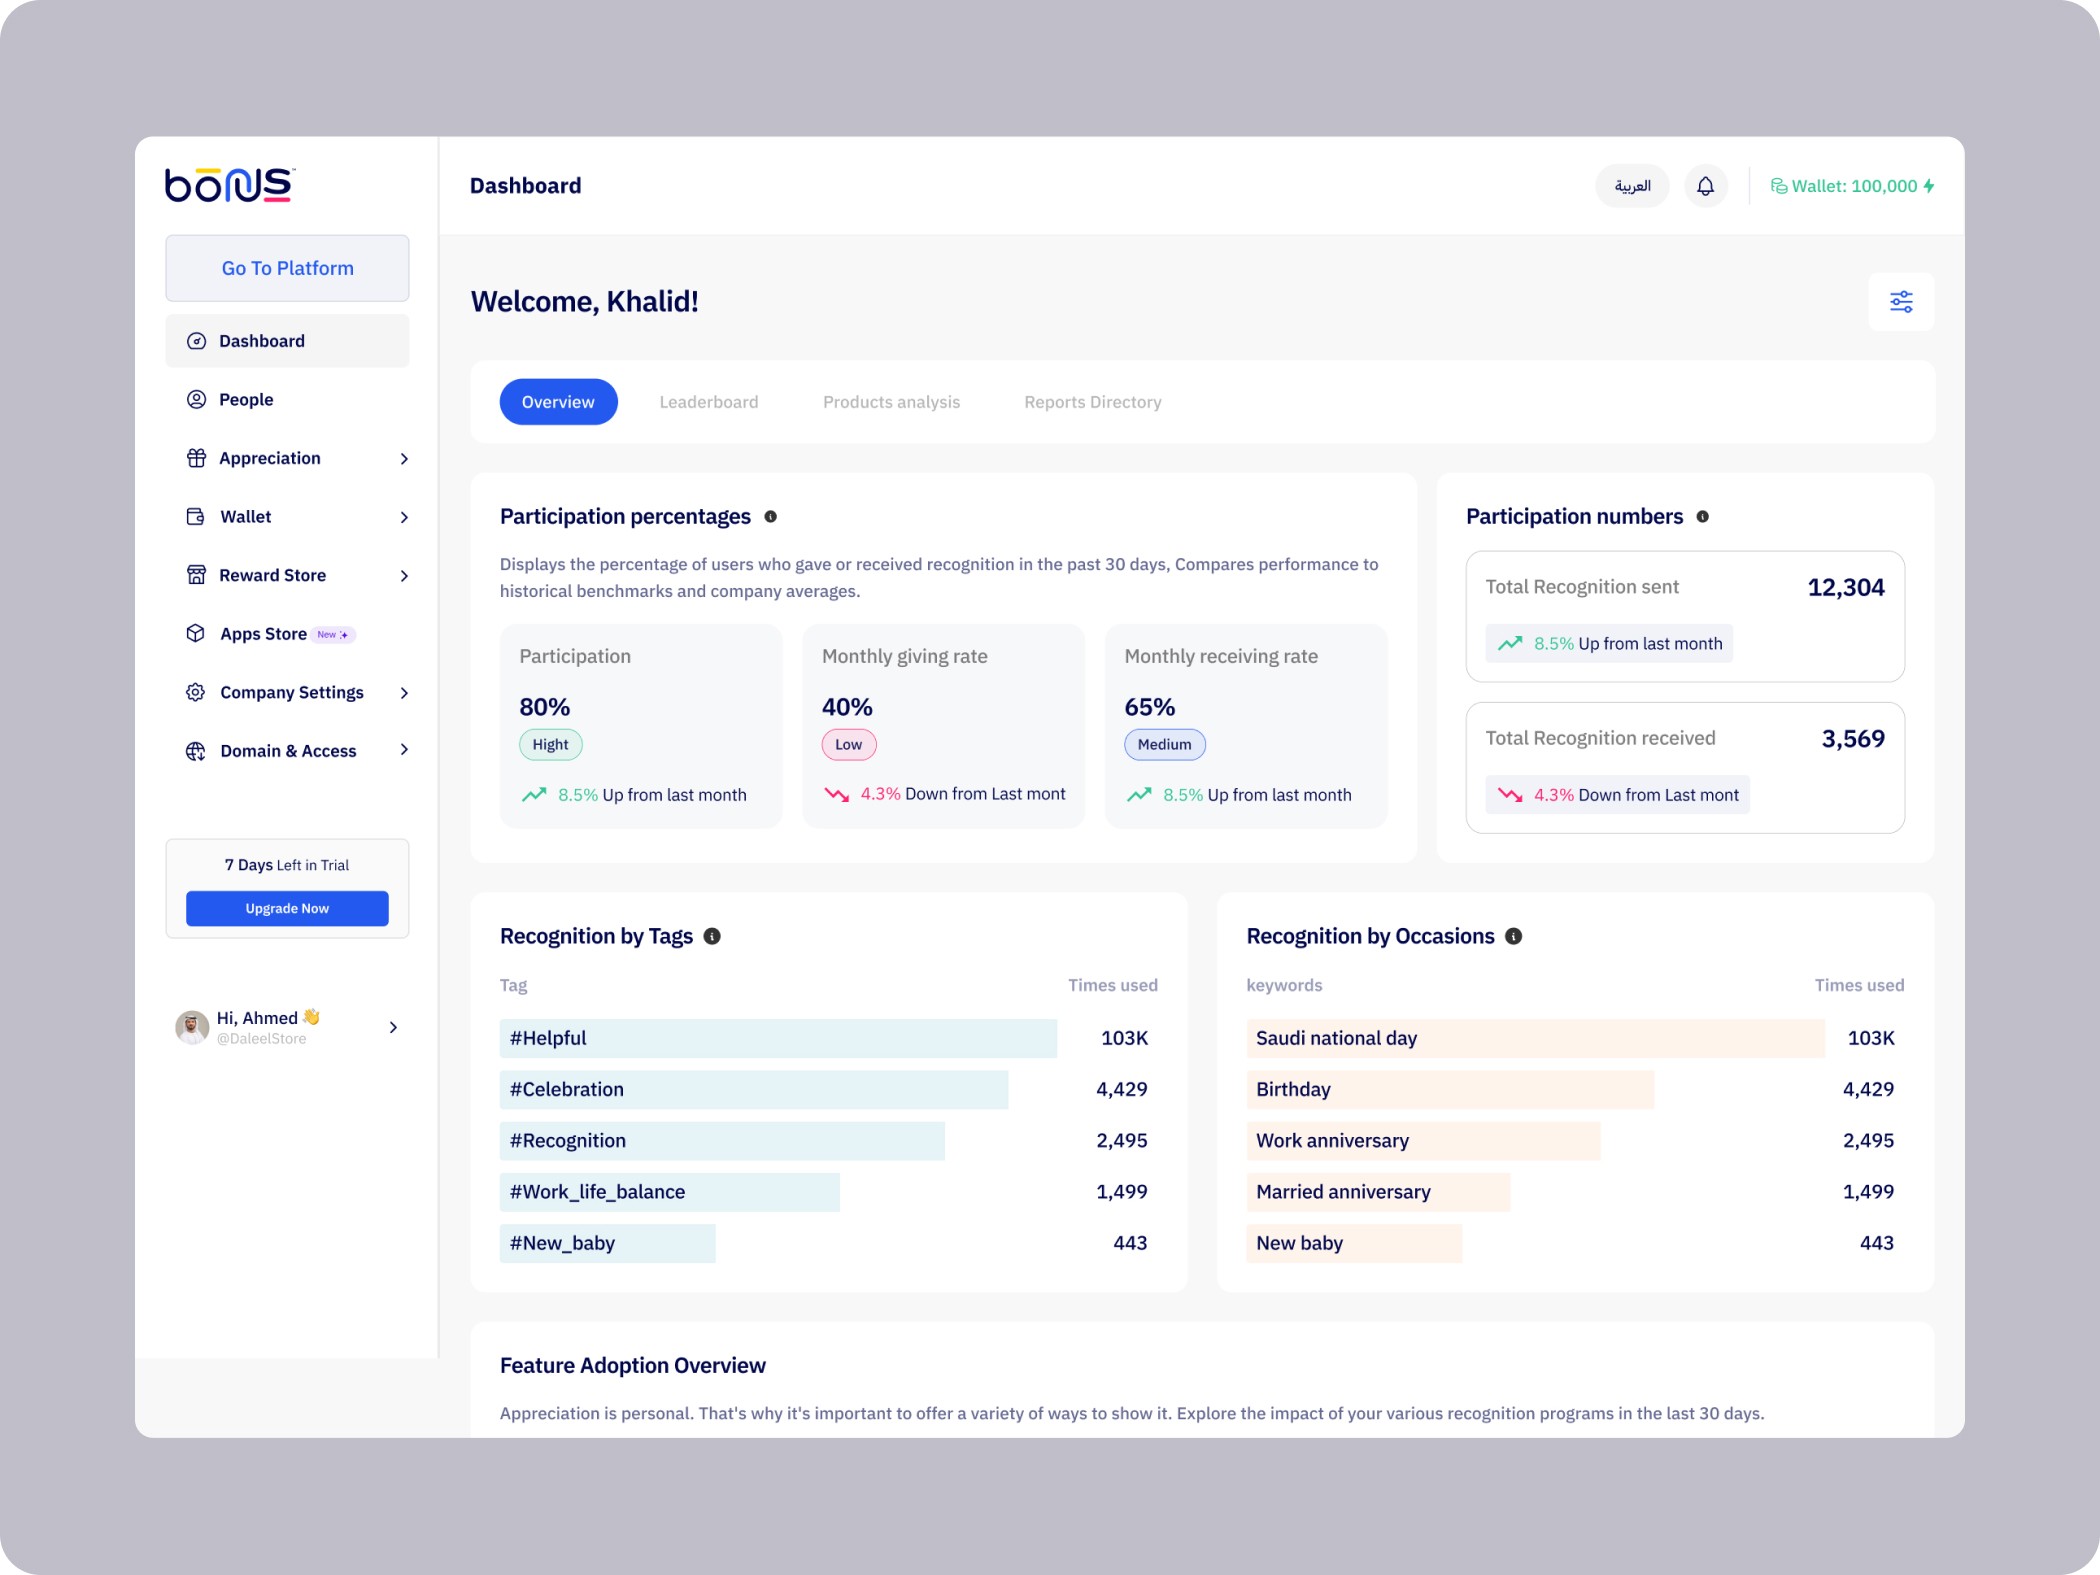The image size is (2100, 1575).
Task: Expand the Company Settings chevron
Action: click(x=404, y=692)
